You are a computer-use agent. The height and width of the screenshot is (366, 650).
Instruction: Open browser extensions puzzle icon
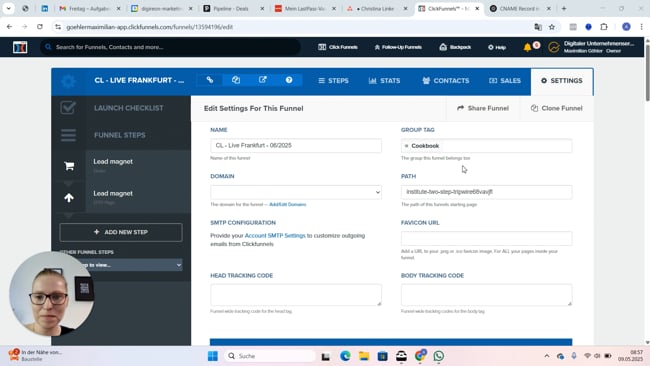point(604,27)
